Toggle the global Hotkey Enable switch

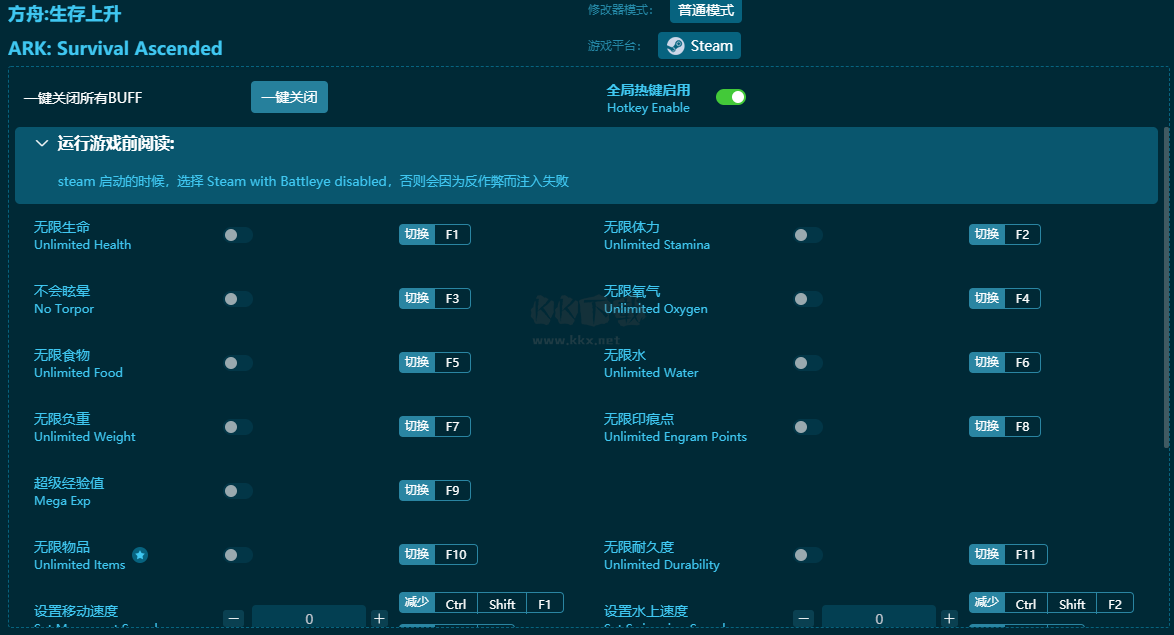click(x=731, y=97)
